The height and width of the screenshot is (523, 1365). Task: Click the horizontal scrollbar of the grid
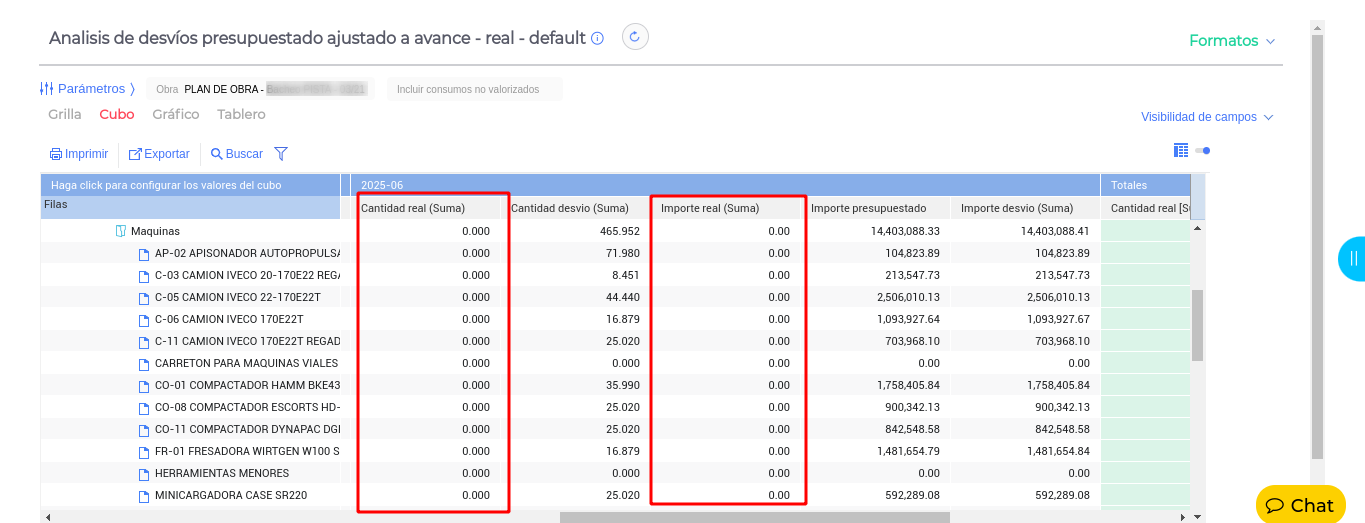(x=754, y=517)
